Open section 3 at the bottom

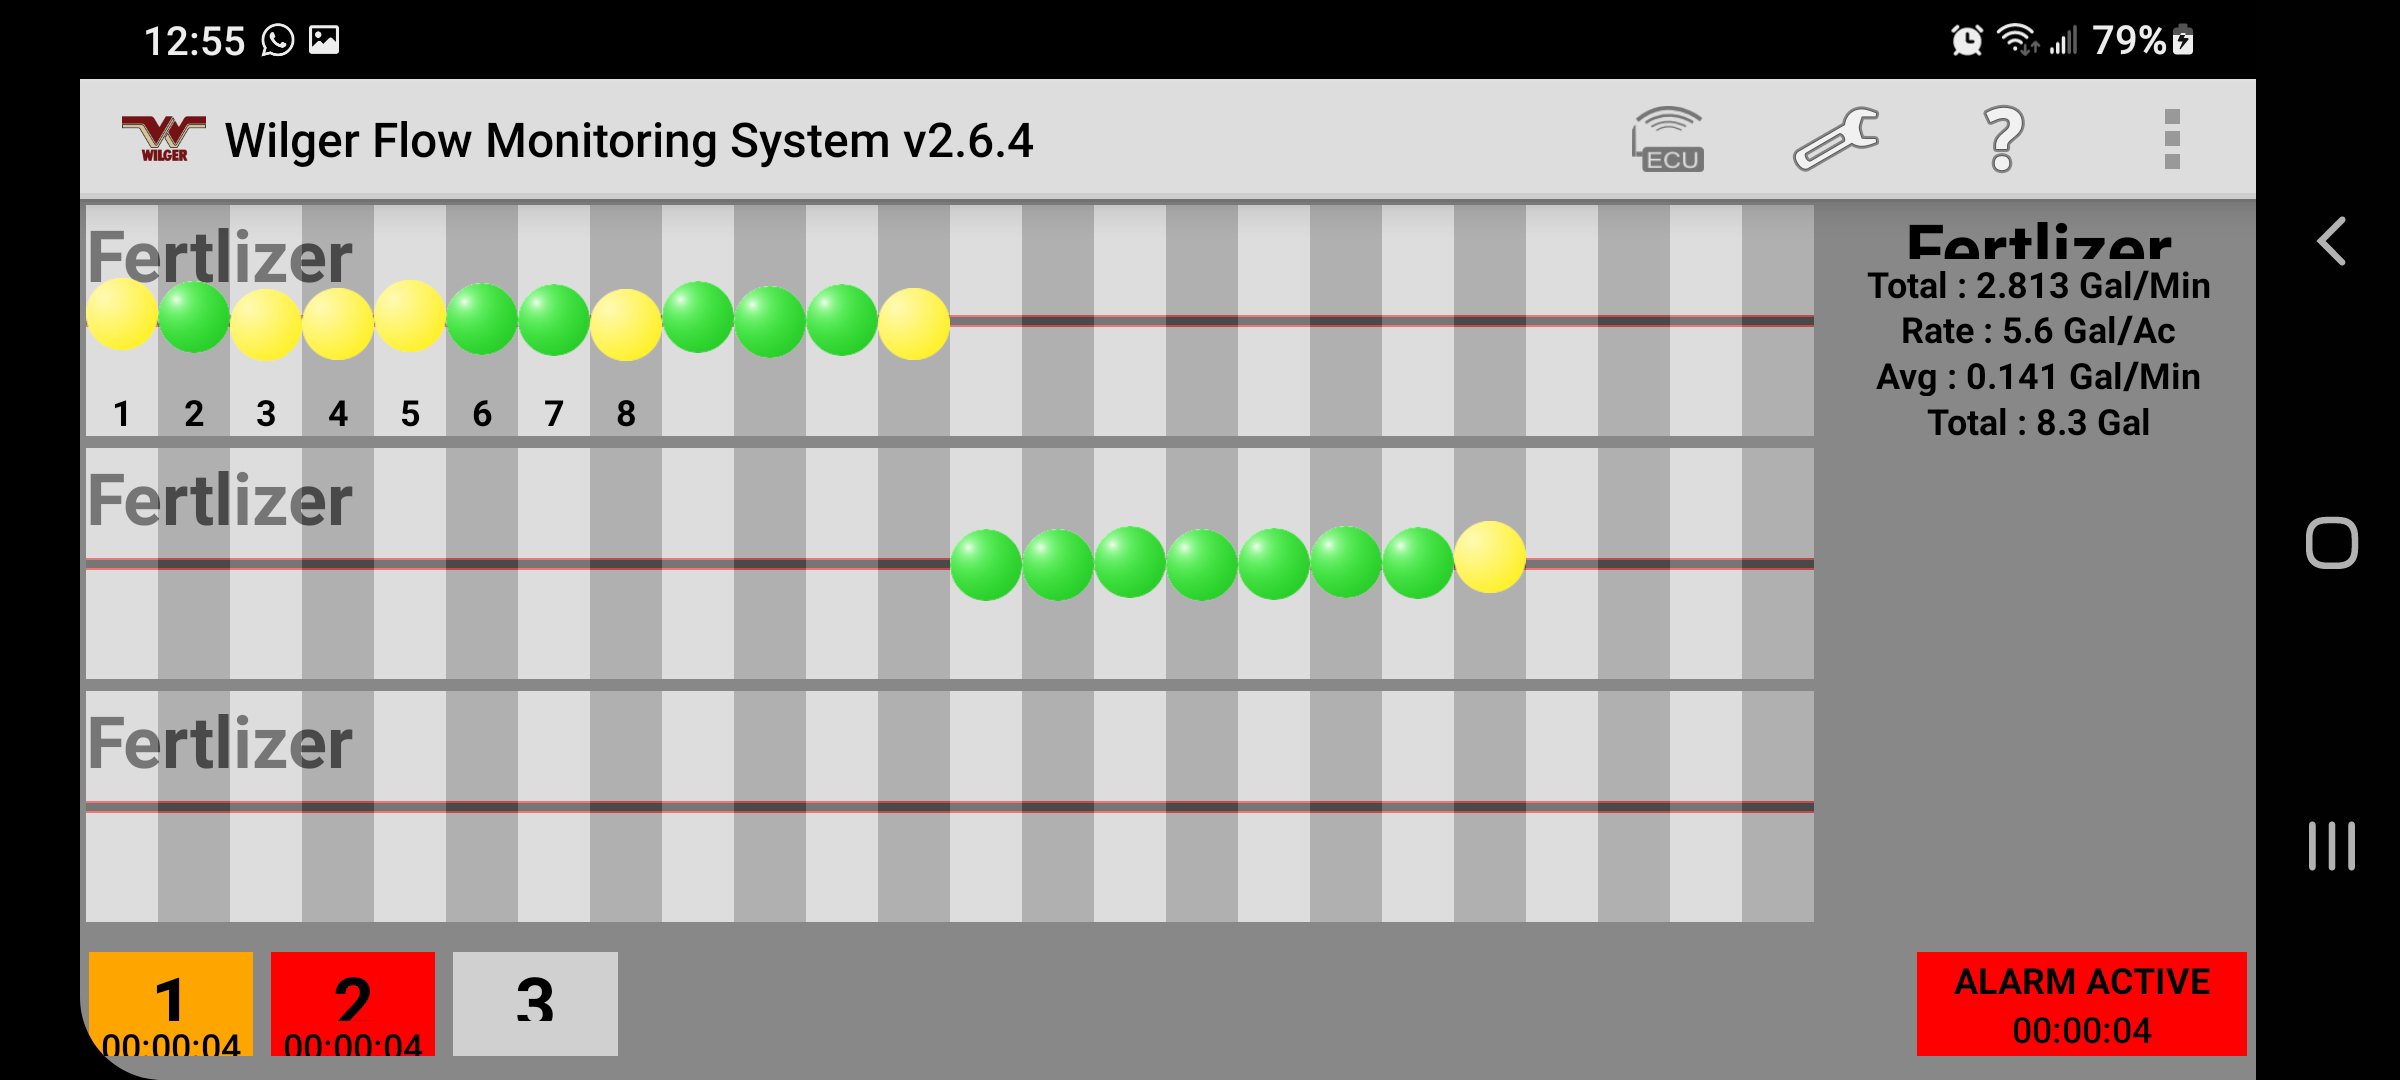coord(536,1003)
